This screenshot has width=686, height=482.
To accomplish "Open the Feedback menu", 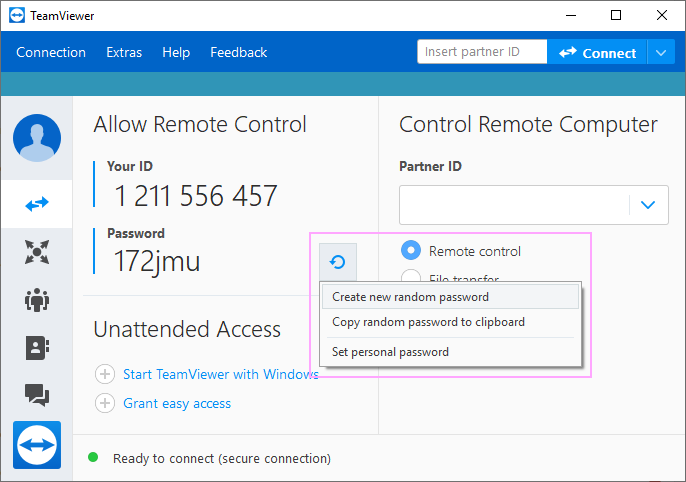I will point(239,52).
